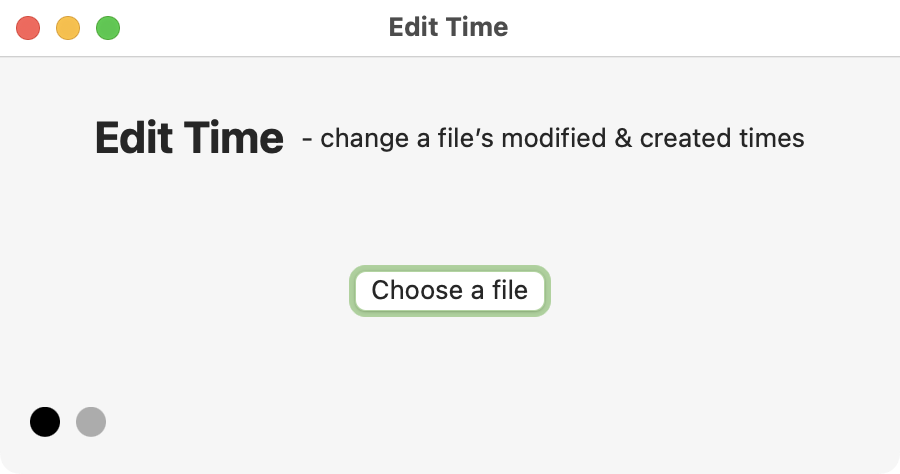This screenshot has width=900, height=474.
Task: Click the Edit Time title bar text
Action: tap(448, 27)
